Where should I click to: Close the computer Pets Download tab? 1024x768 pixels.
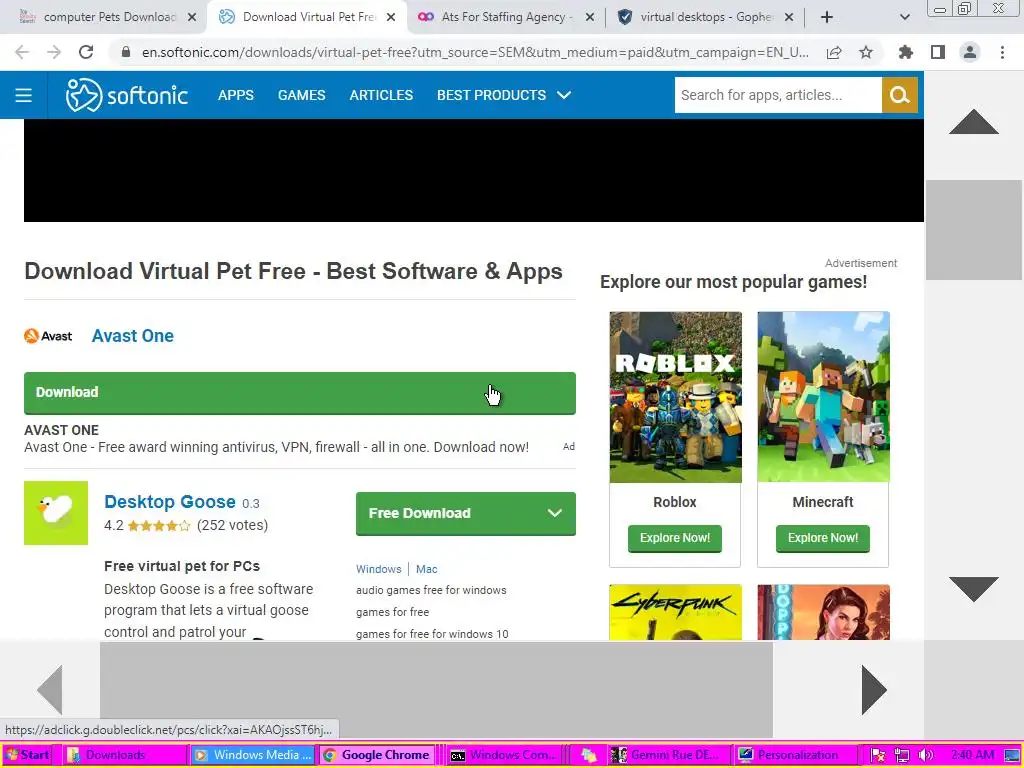pyautogui.click(x=192, y=18)
